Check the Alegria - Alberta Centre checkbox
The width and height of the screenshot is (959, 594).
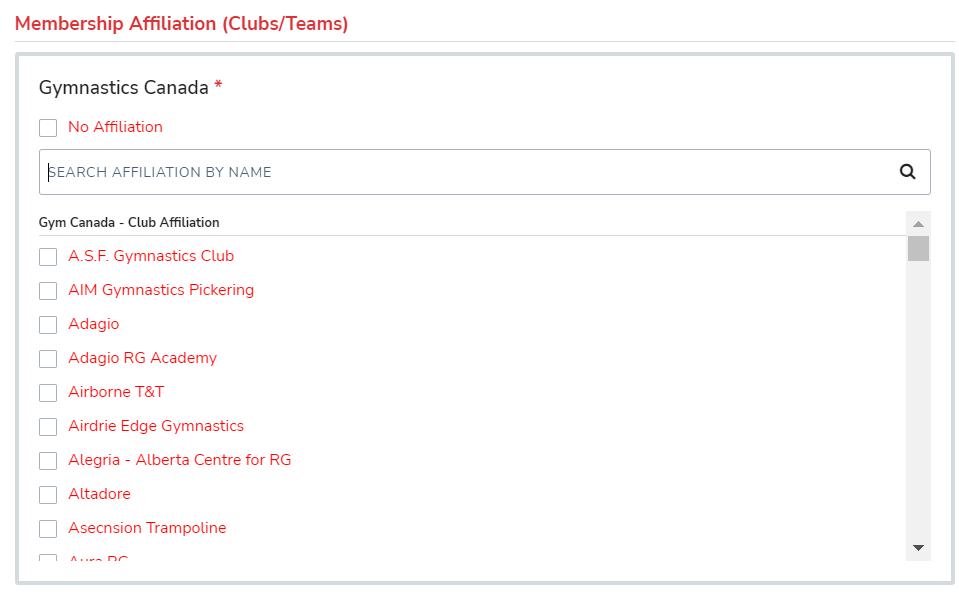pos(48,461)
